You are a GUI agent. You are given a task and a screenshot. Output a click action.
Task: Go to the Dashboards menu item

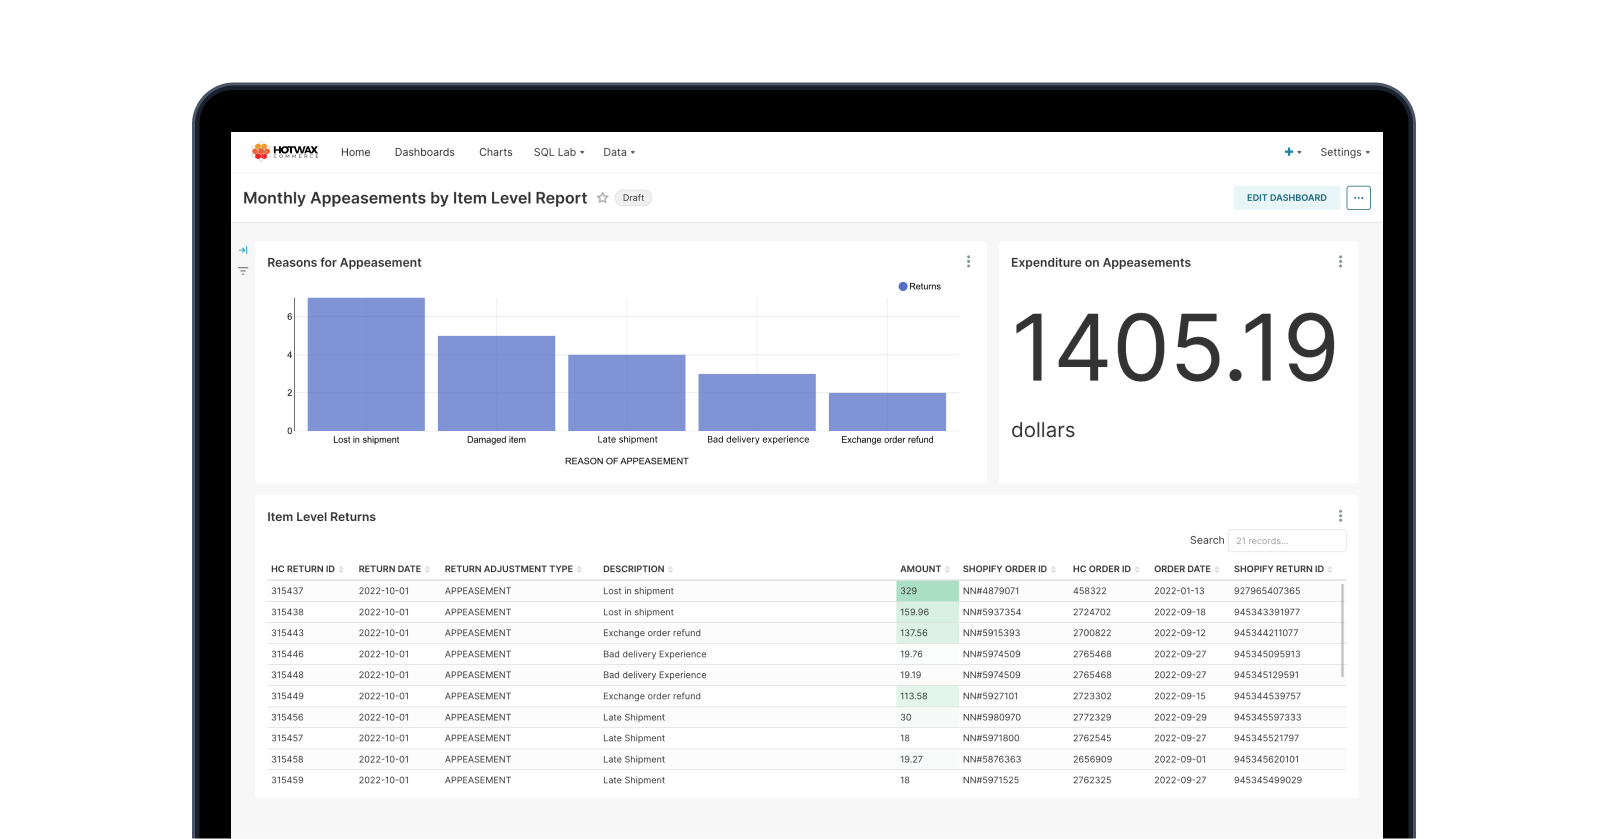coord(424,153)
